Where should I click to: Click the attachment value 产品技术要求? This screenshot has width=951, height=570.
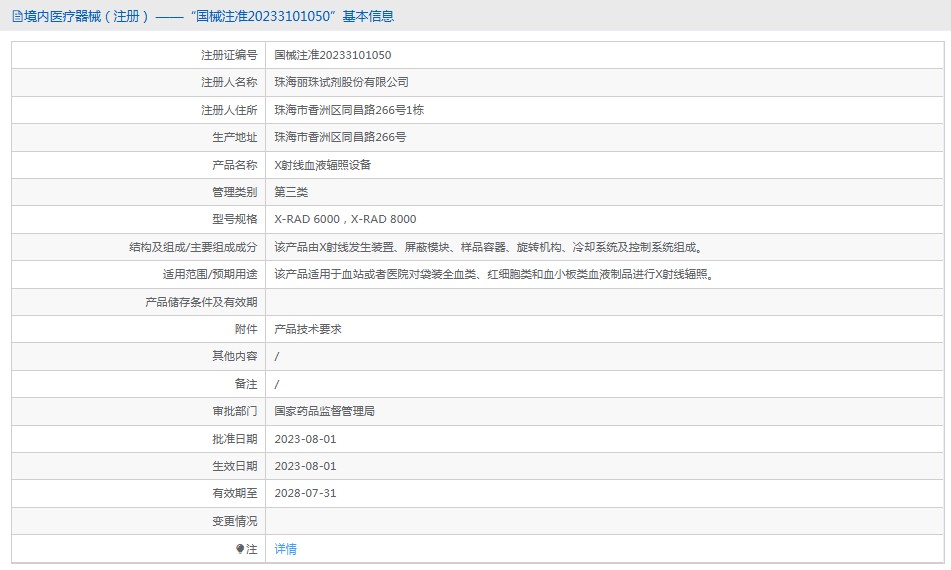[308, 329]
